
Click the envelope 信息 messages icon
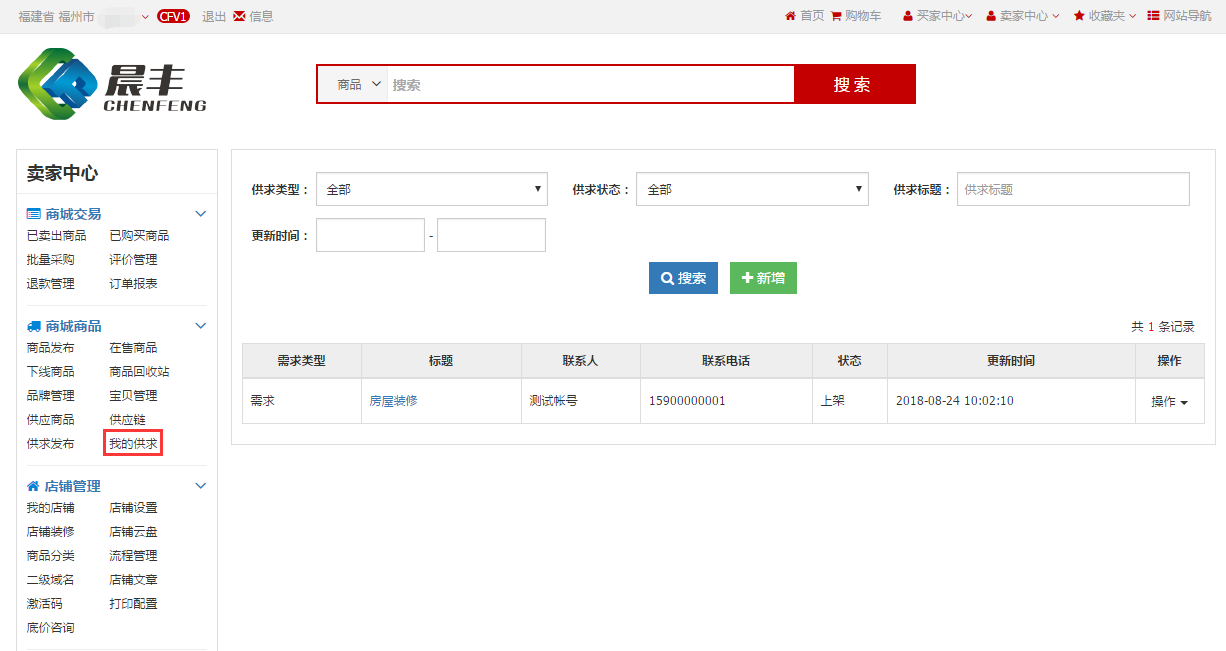239,16
